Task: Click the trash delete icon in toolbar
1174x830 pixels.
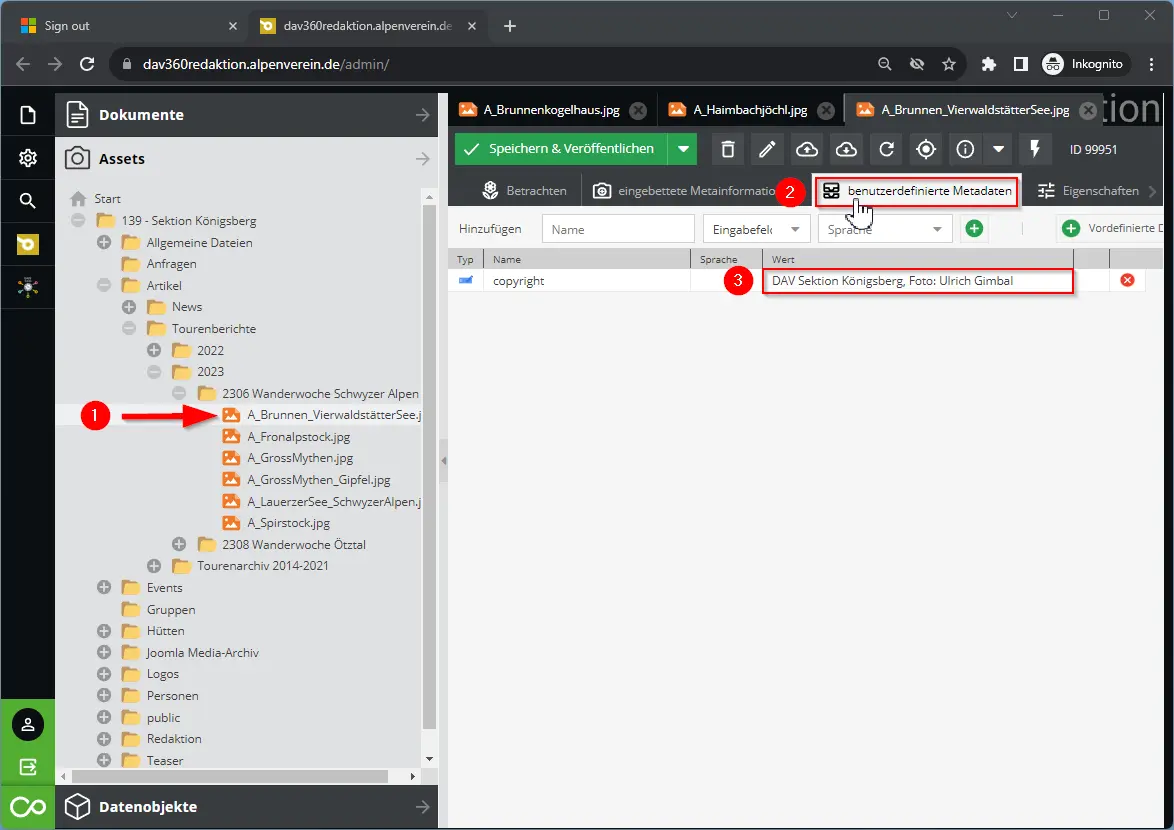Action: coord(728,149)
